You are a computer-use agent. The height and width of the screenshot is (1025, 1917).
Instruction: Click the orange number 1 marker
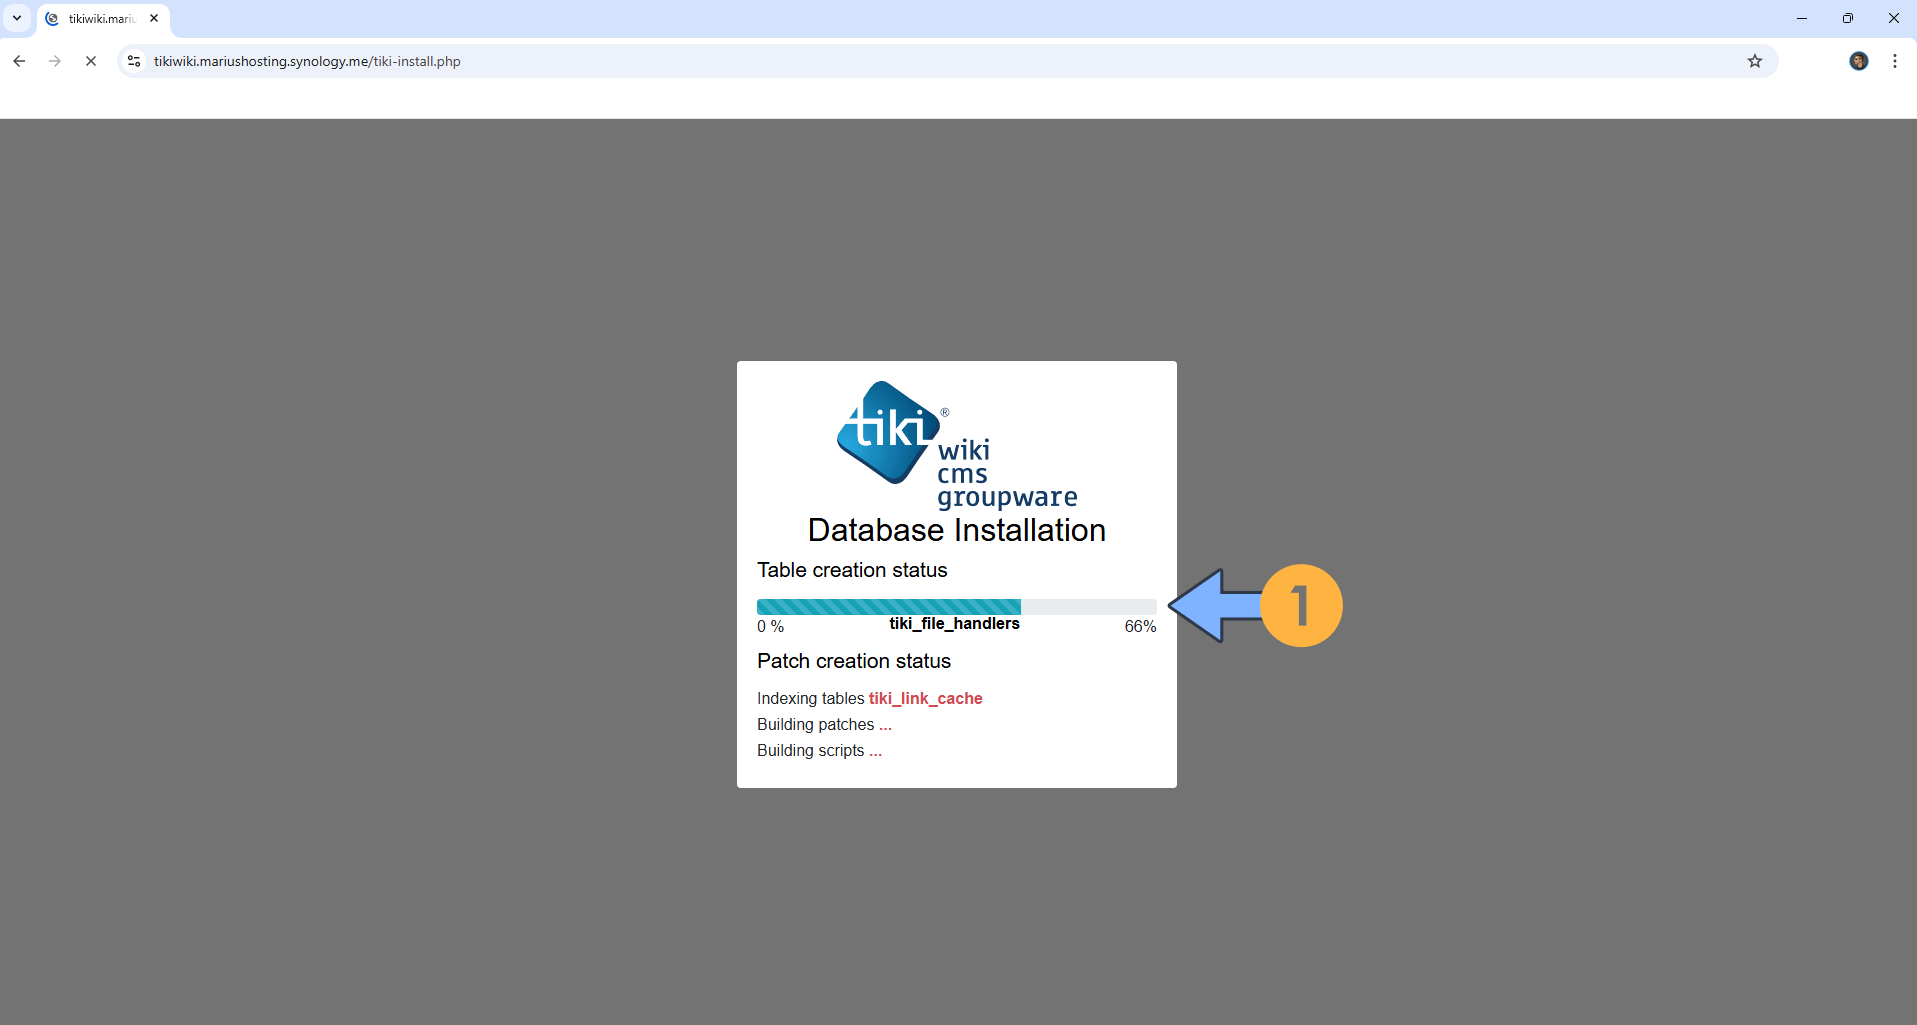(x=1302, y=605)
